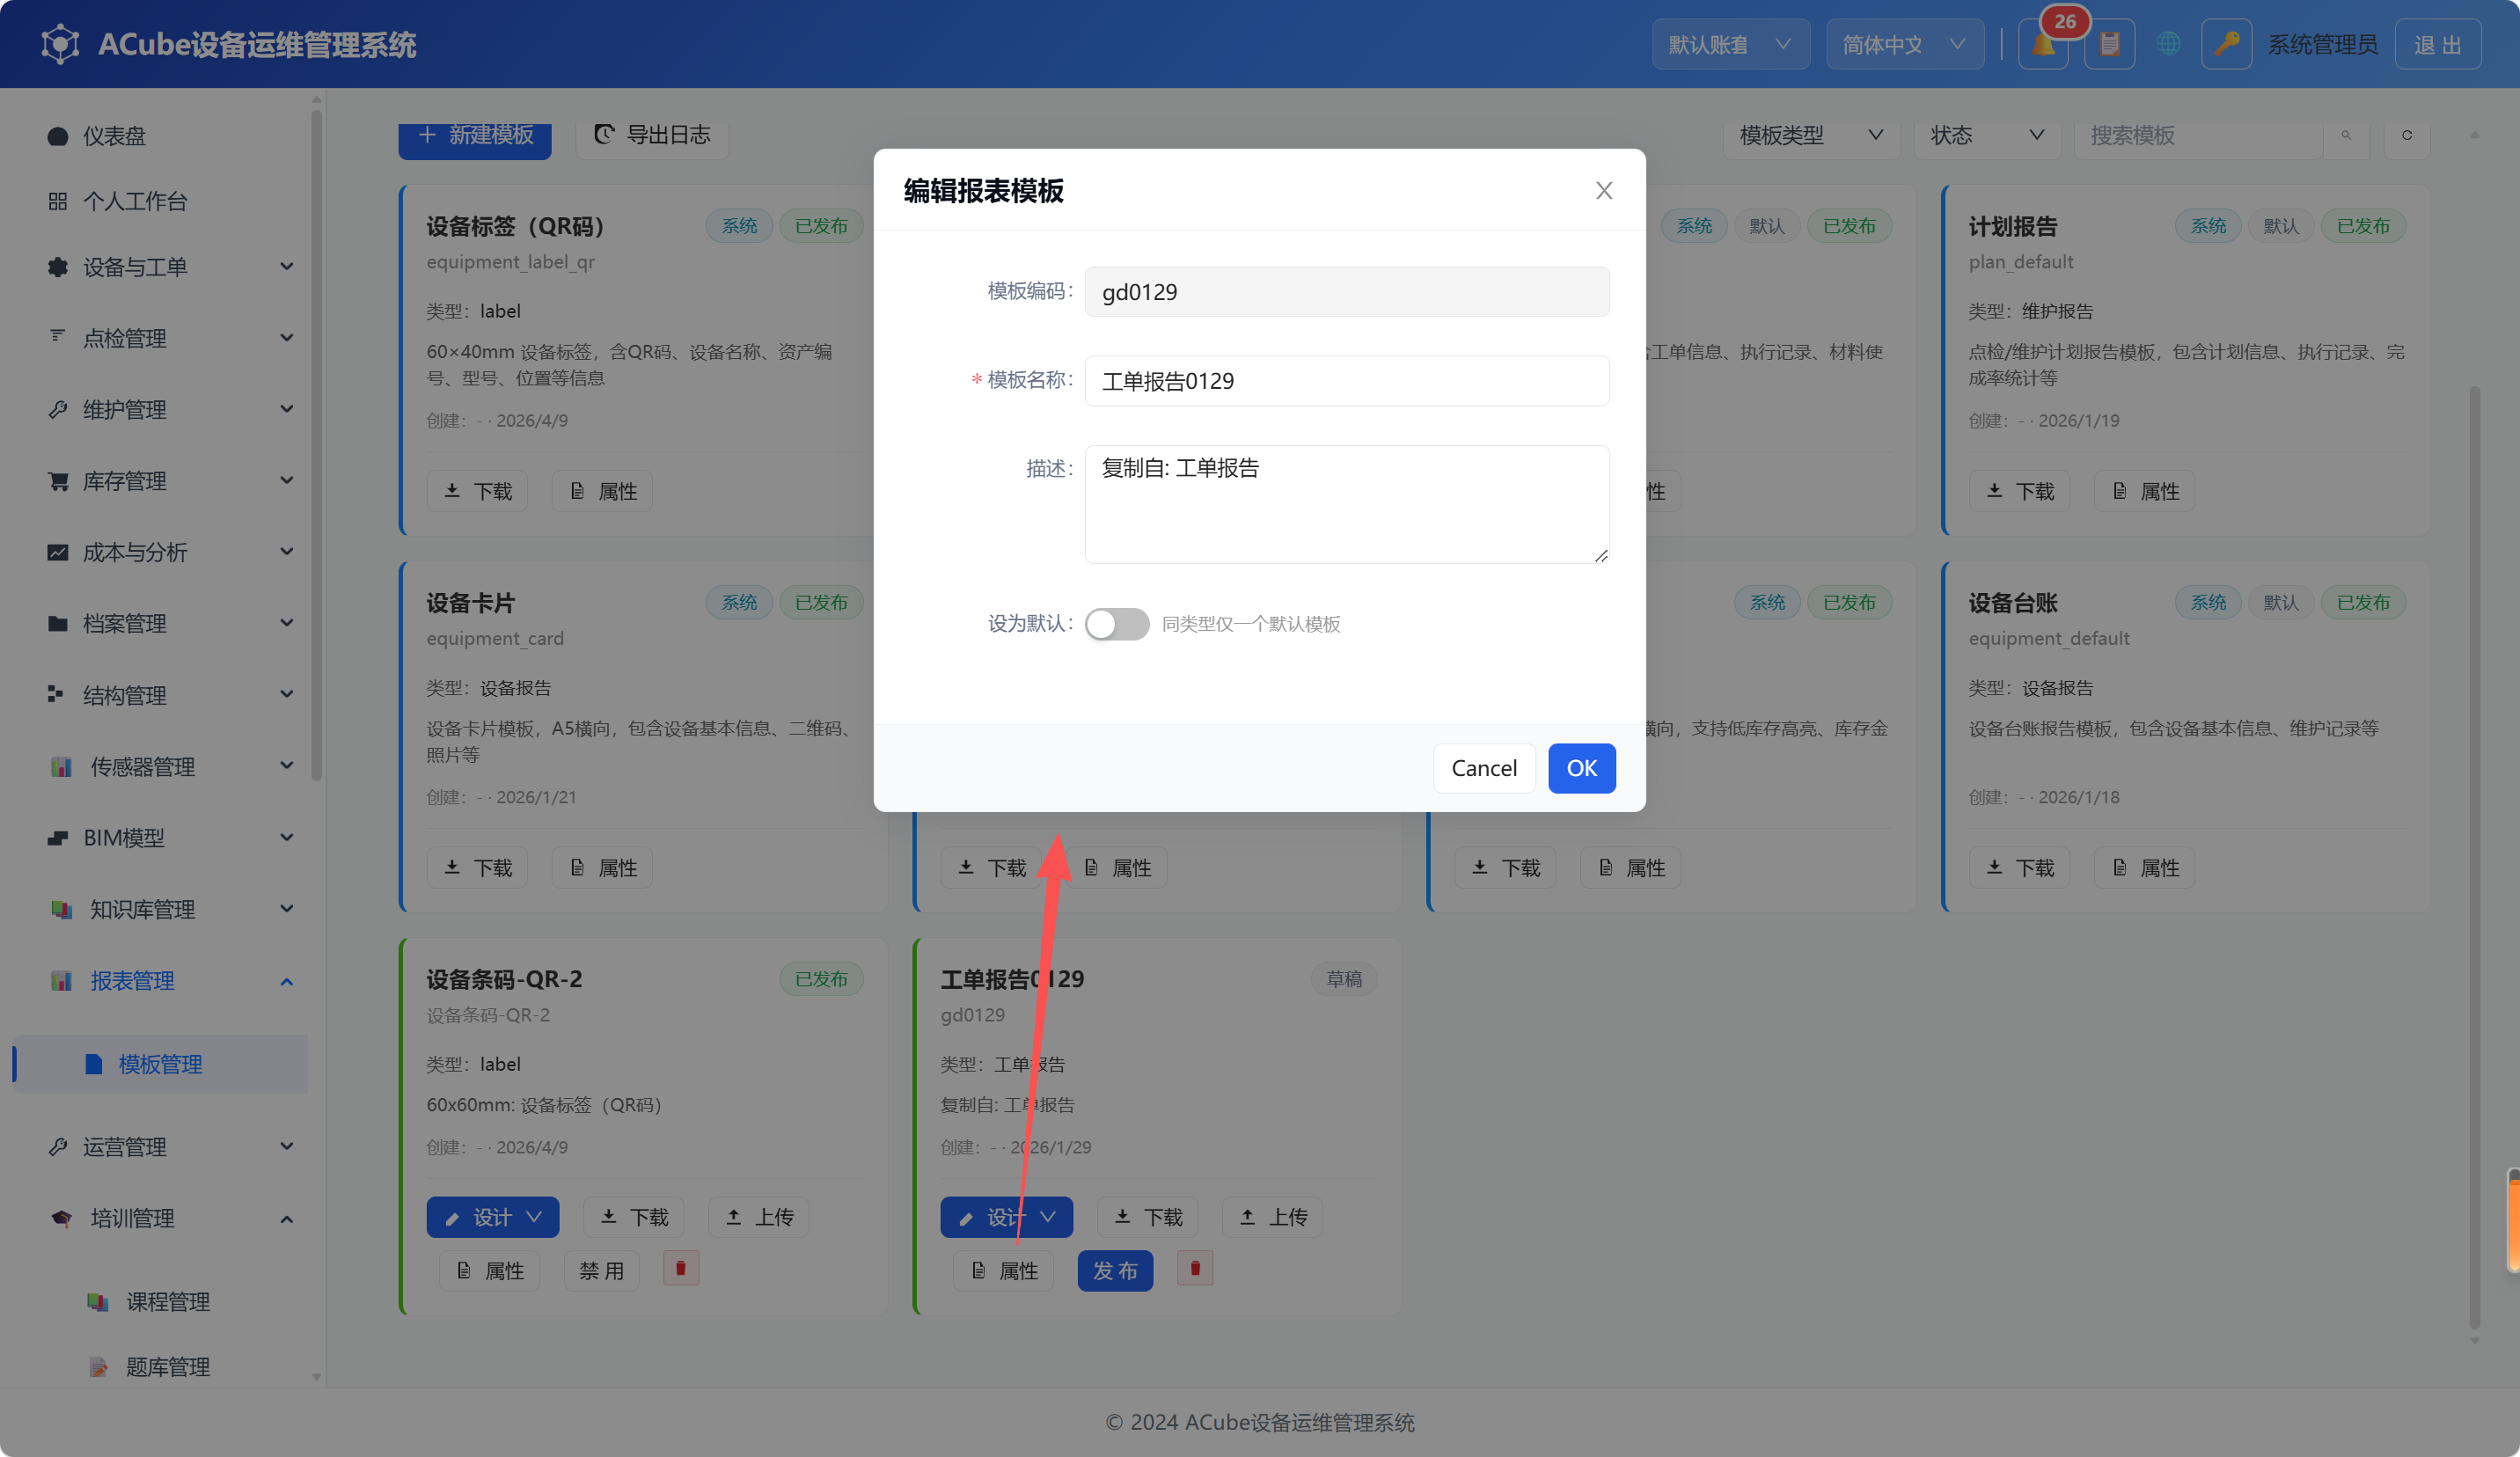The height and width of the screenshot is (1457, 2520).
Task: Open the 设计 dropdown on 设备条码-QR-2 card
Action: [x=493, y=1217]
